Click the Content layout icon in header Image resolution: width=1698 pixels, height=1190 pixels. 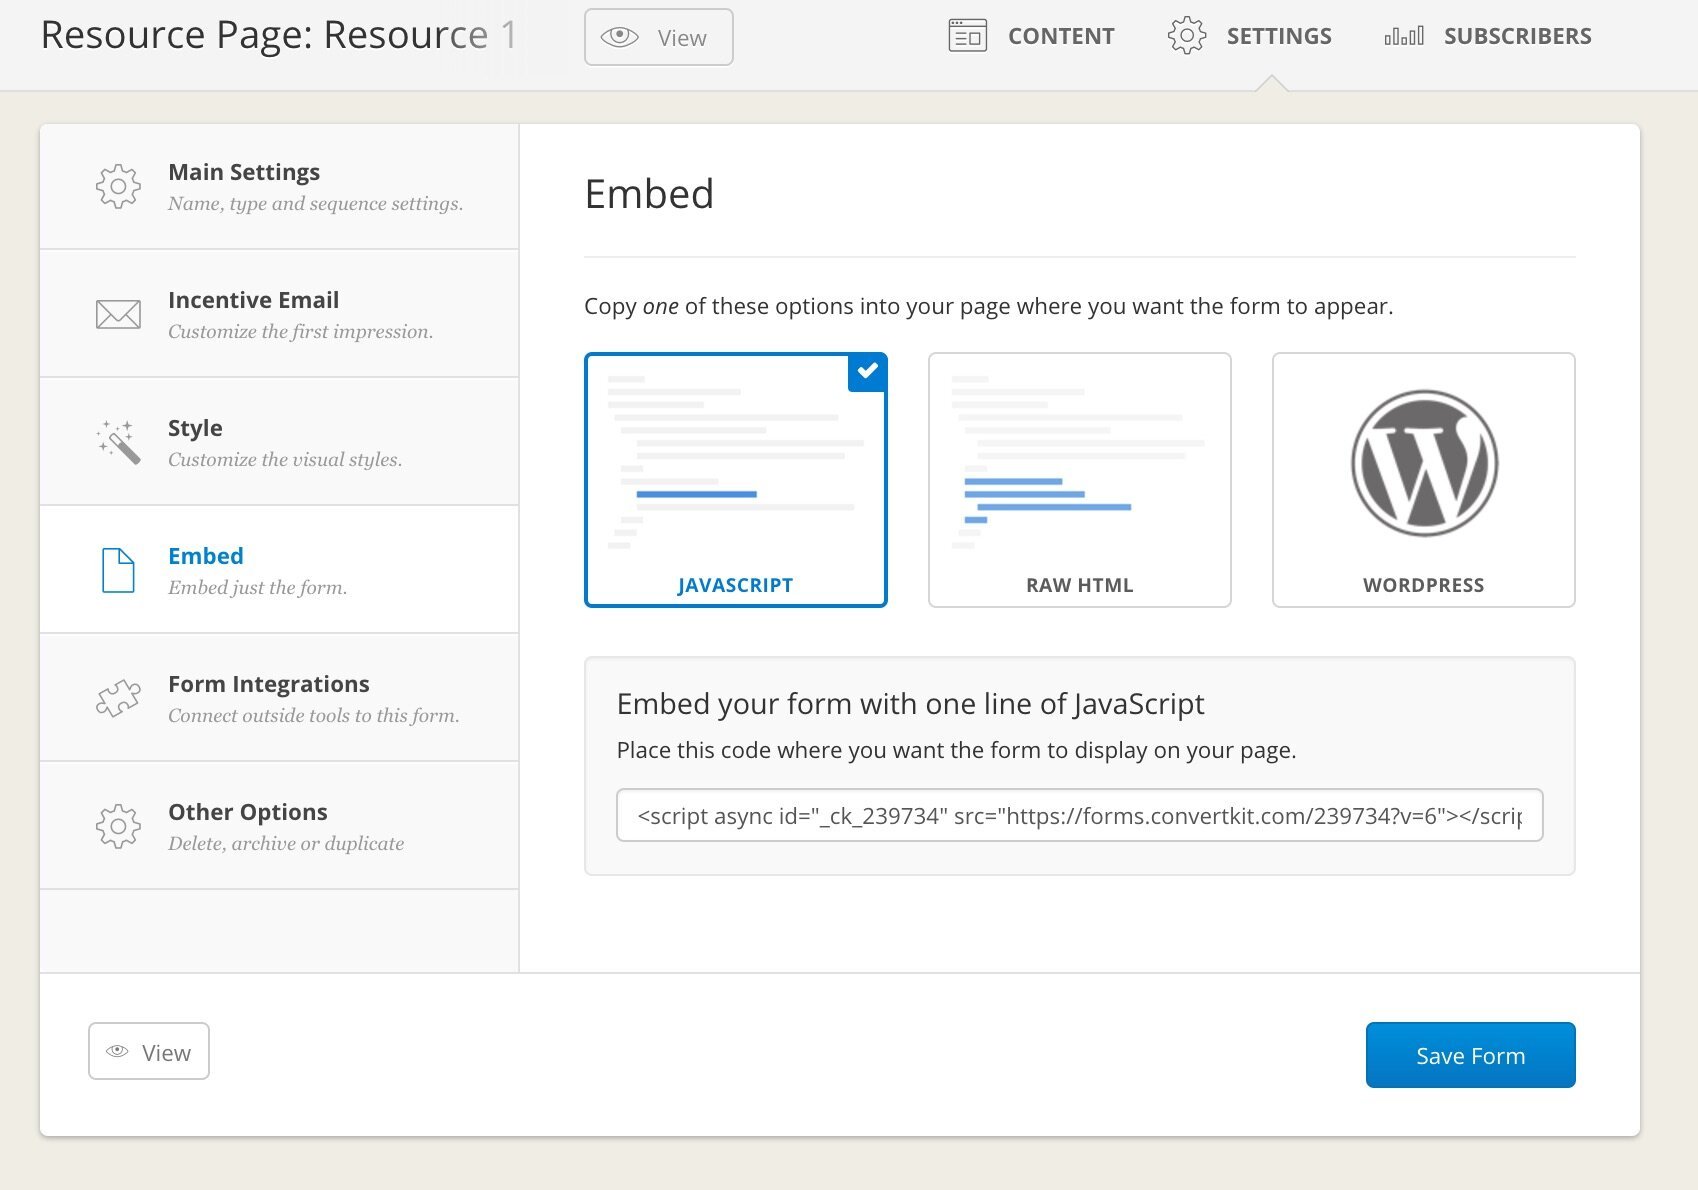pos(968,36)
